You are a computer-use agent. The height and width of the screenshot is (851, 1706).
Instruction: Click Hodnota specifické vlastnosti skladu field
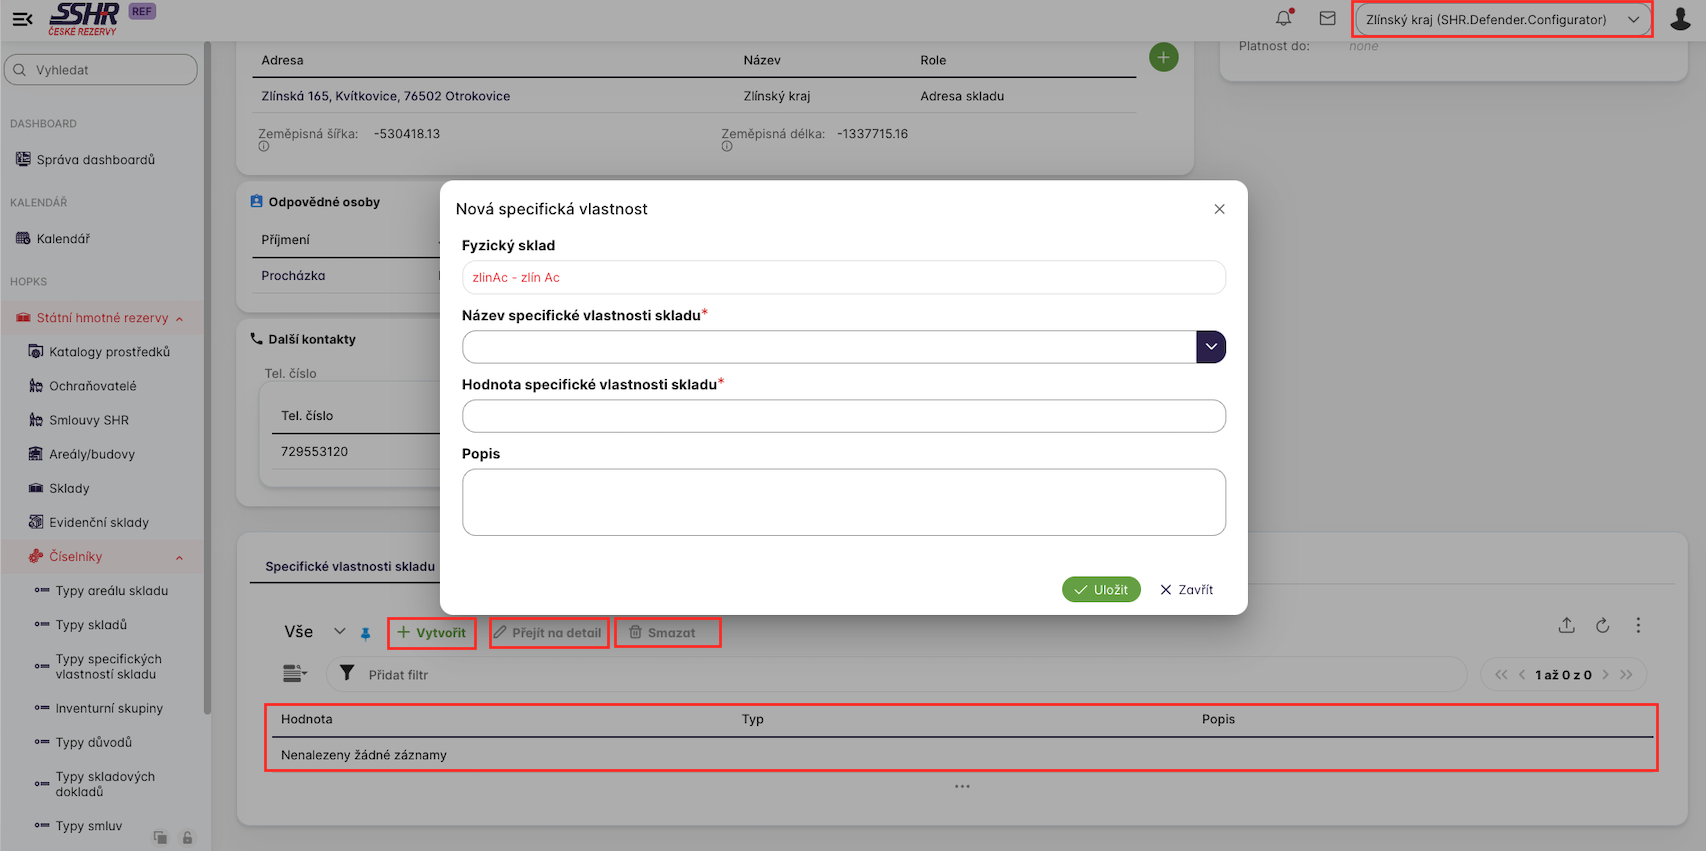[x=843, y=416]
